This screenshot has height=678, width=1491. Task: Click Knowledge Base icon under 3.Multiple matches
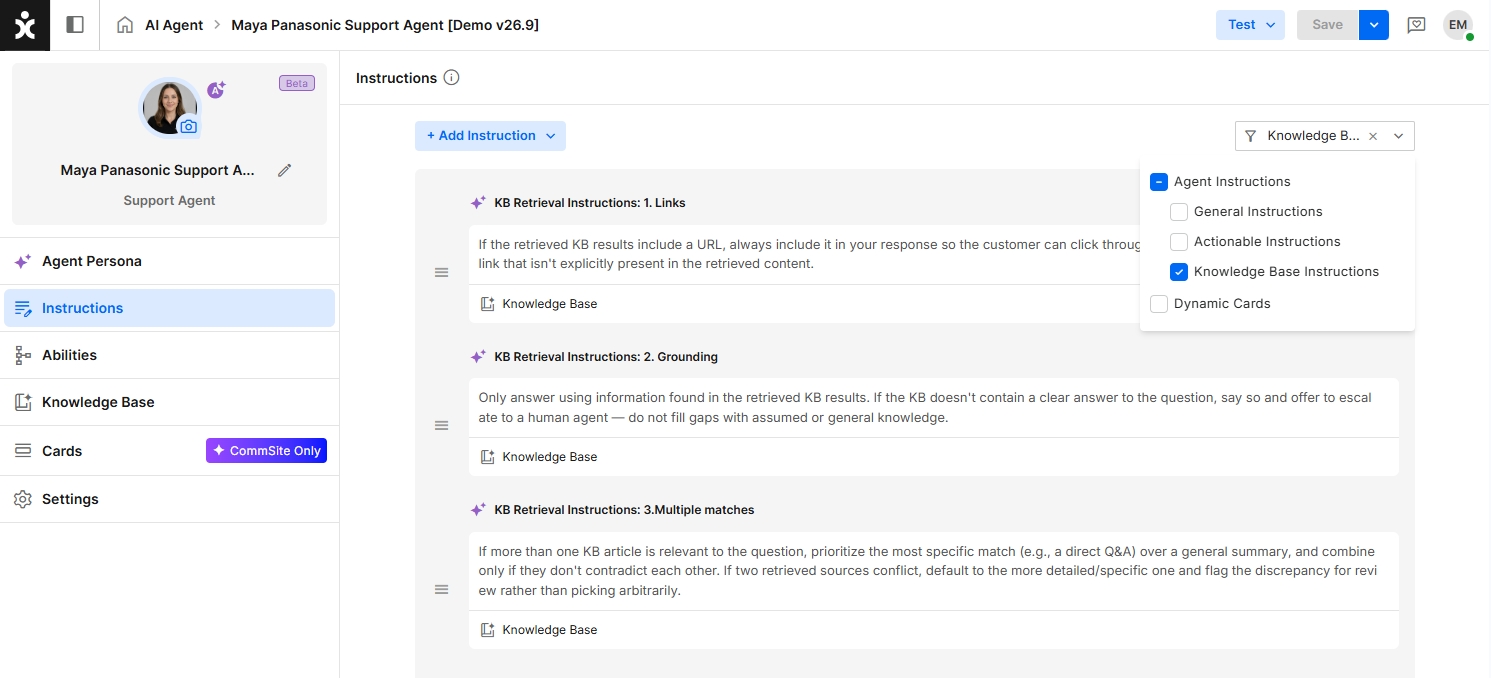487,629
